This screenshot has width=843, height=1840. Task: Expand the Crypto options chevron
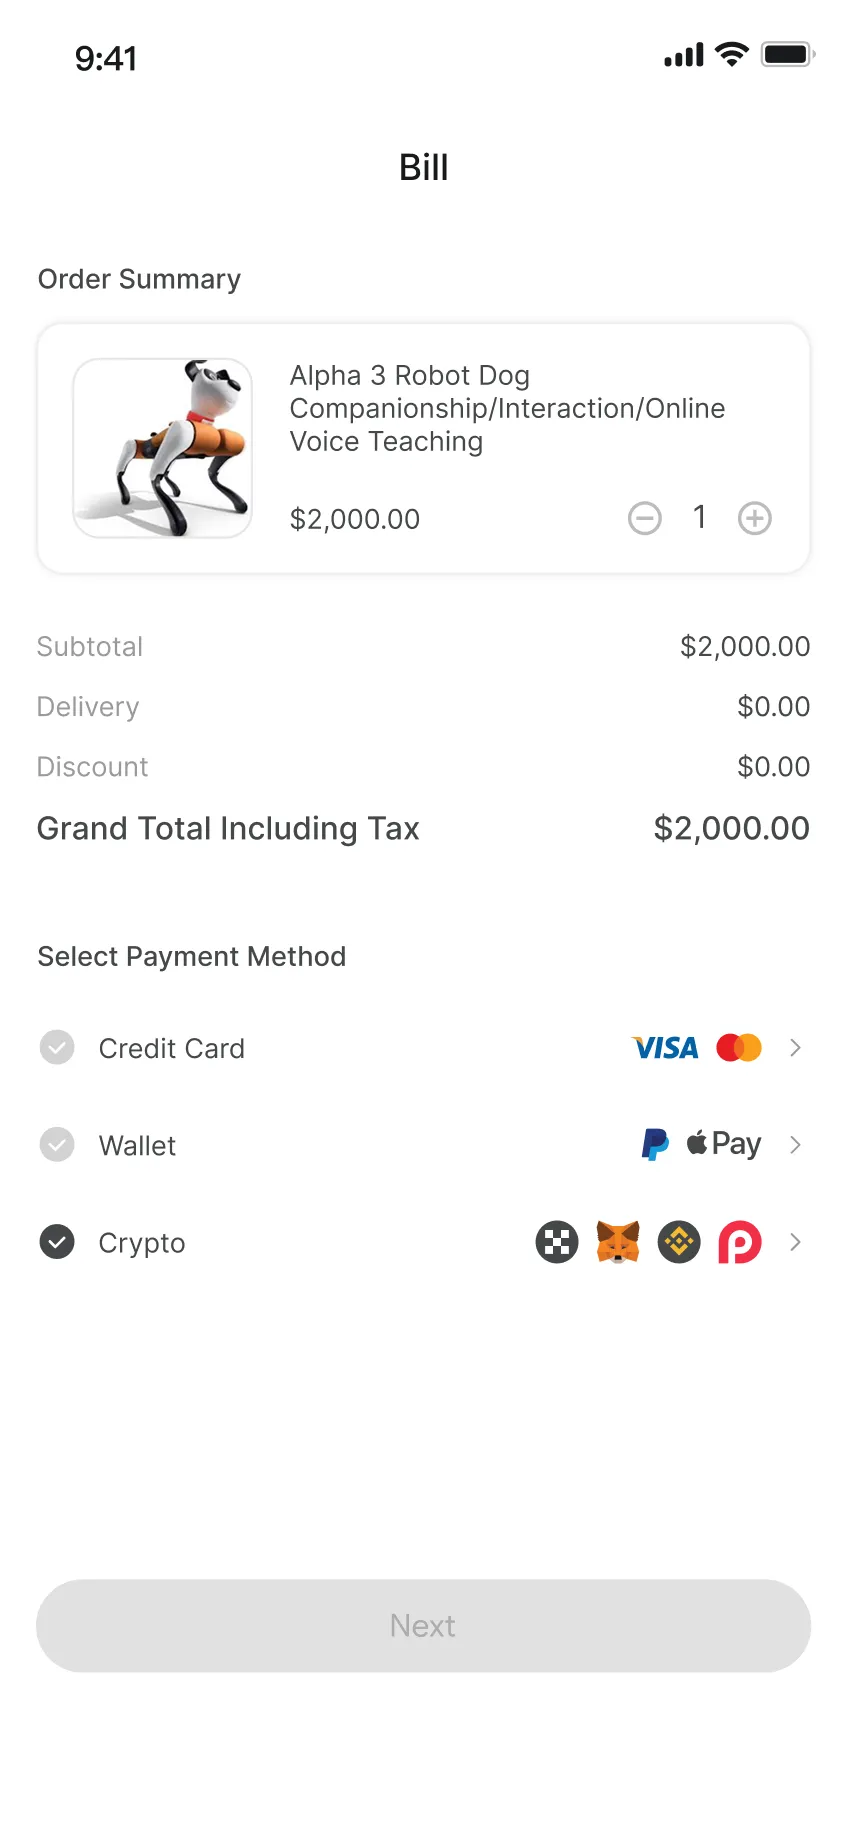[796, 1242]
